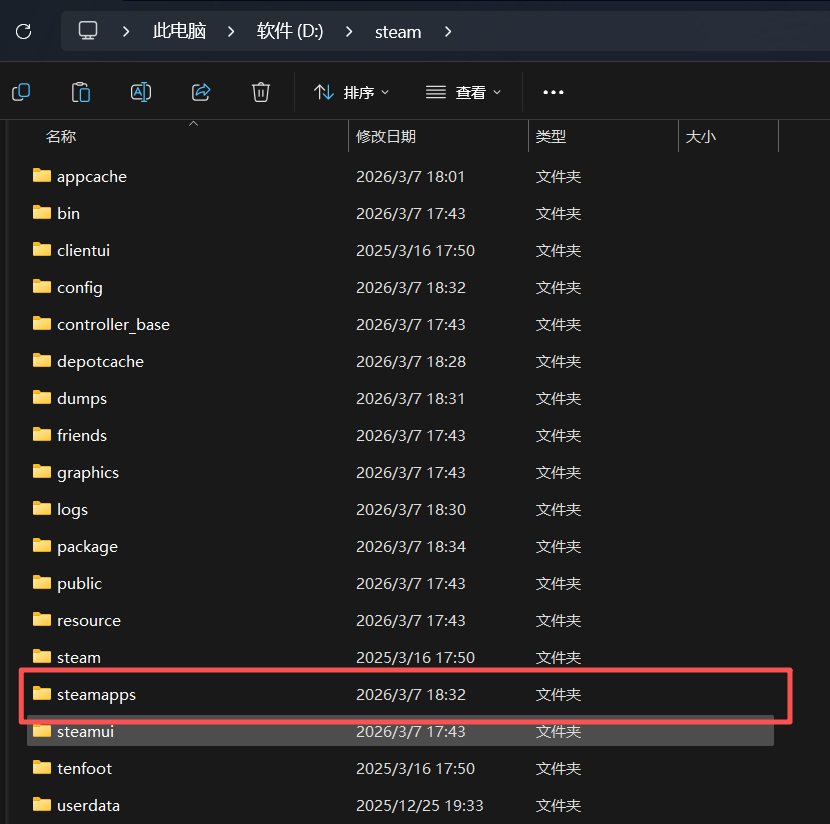Open the 查看 view dropdown
This screenshot has height=824, width=830.
tap(463, 93)
